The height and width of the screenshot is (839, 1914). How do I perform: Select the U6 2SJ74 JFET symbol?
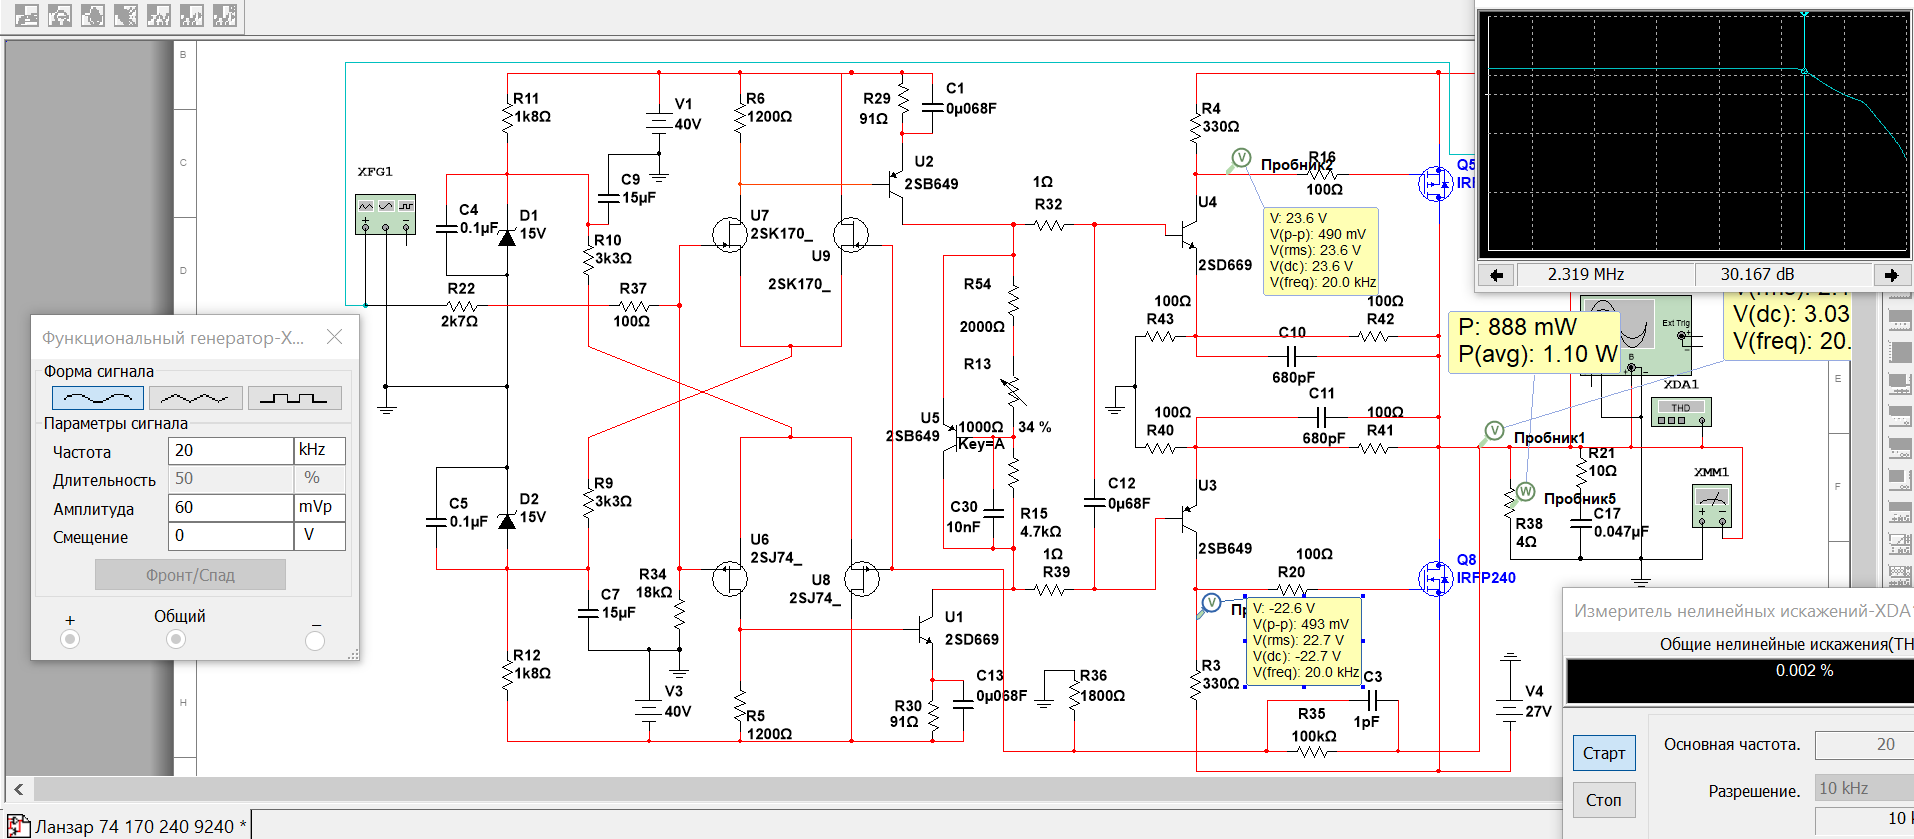click(729, 578)
